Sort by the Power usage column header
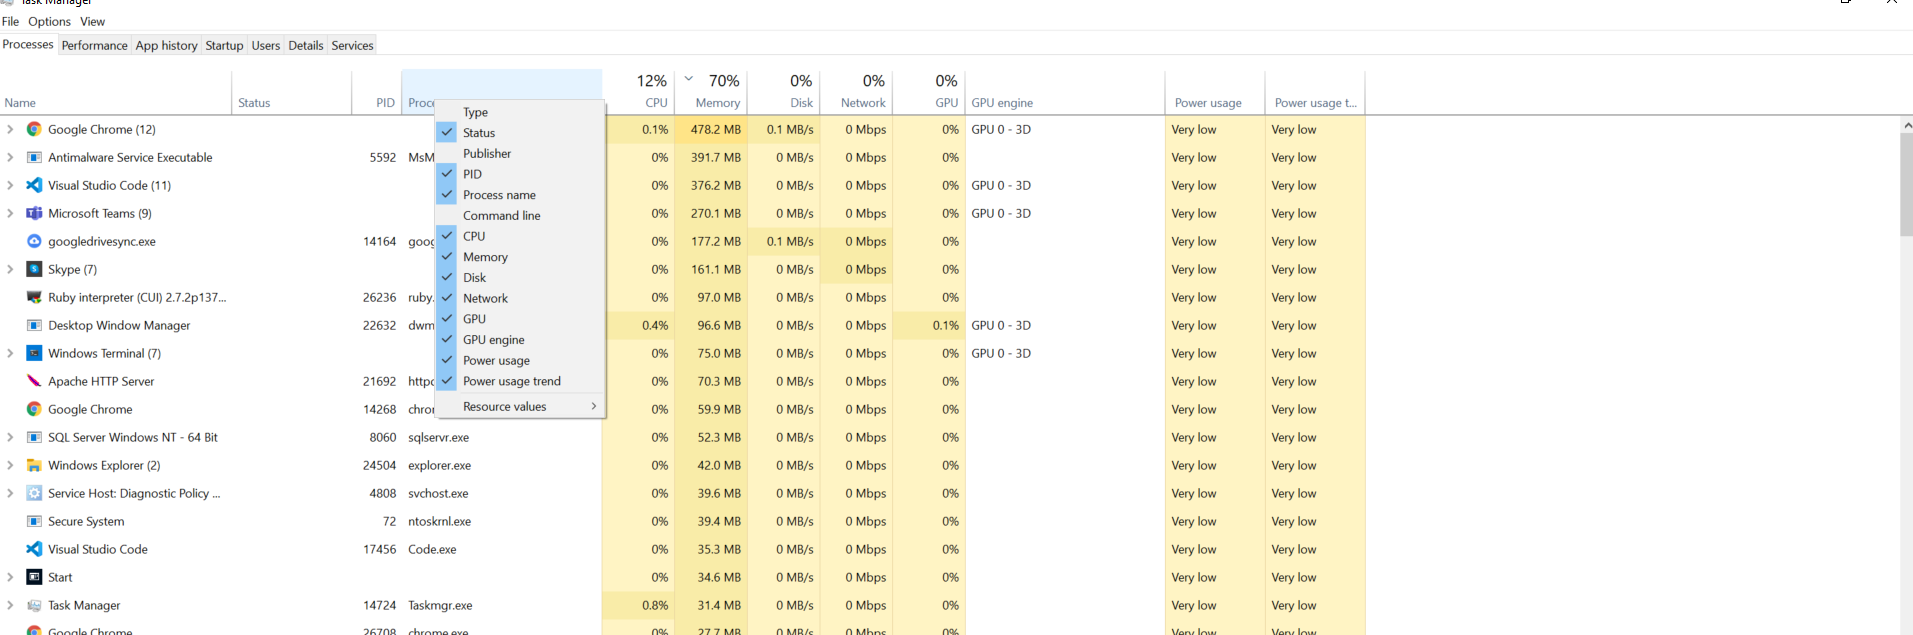 pos(1215,92)
